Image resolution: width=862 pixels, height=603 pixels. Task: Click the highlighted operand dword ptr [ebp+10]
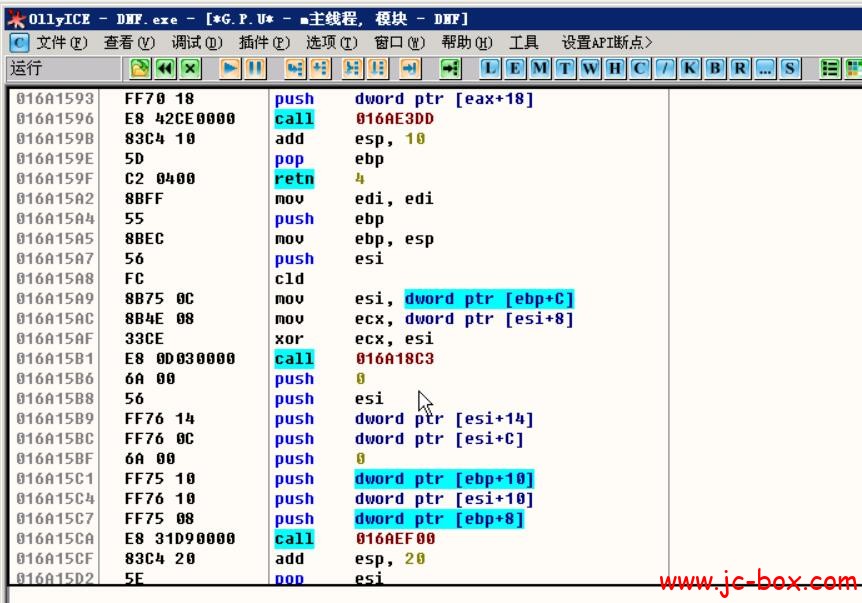point(444,479)
